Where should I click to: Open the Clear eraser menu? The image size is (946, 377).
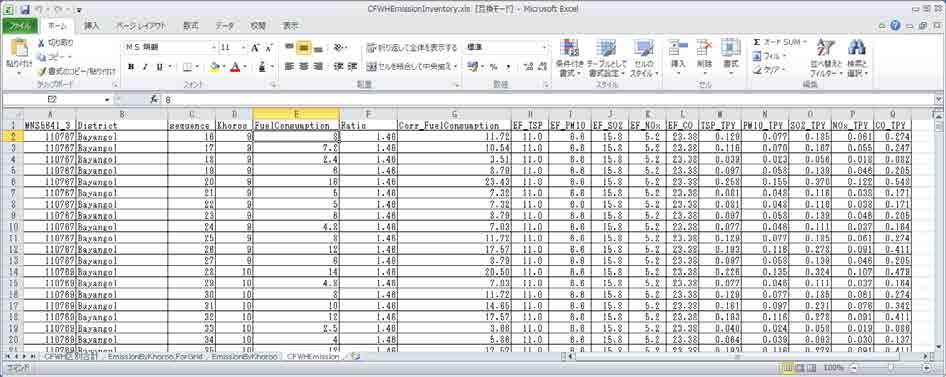point(768,70)
